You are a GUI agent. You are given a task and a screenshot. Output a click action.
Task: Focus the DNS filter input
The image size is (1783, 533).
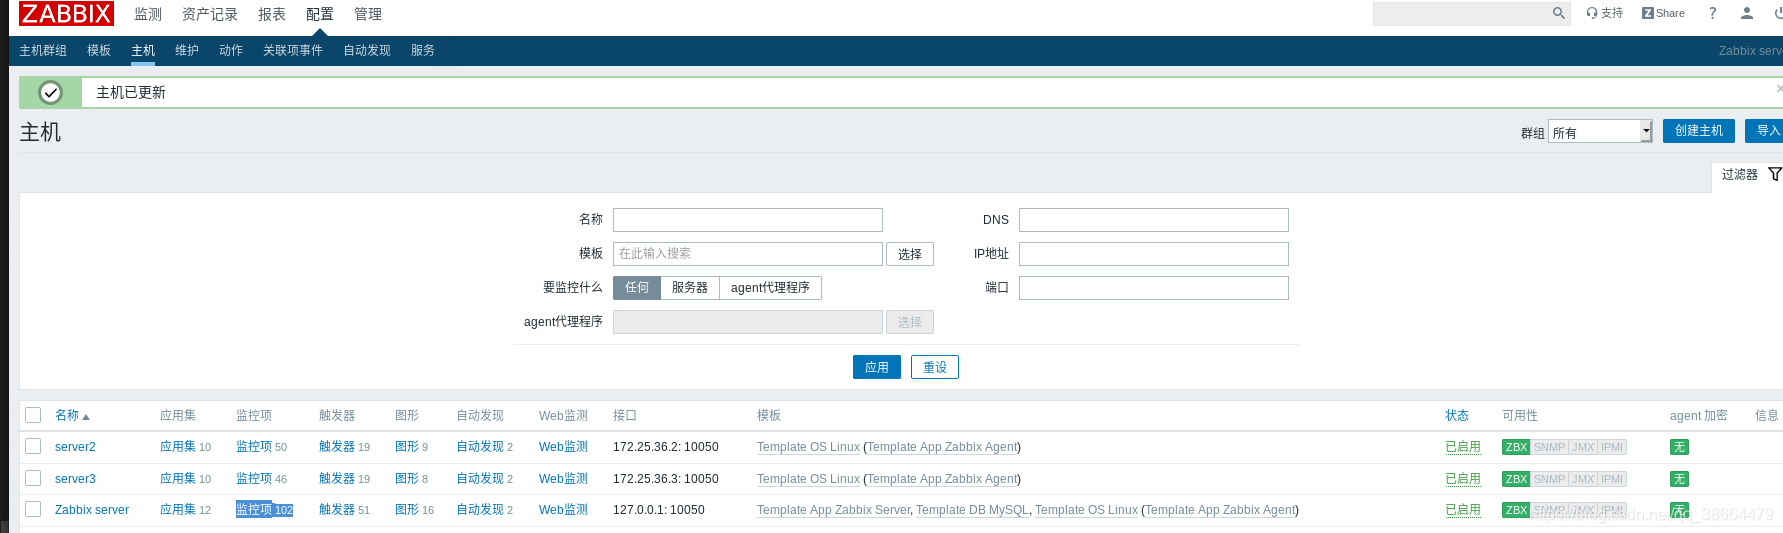click(1154, 220)
